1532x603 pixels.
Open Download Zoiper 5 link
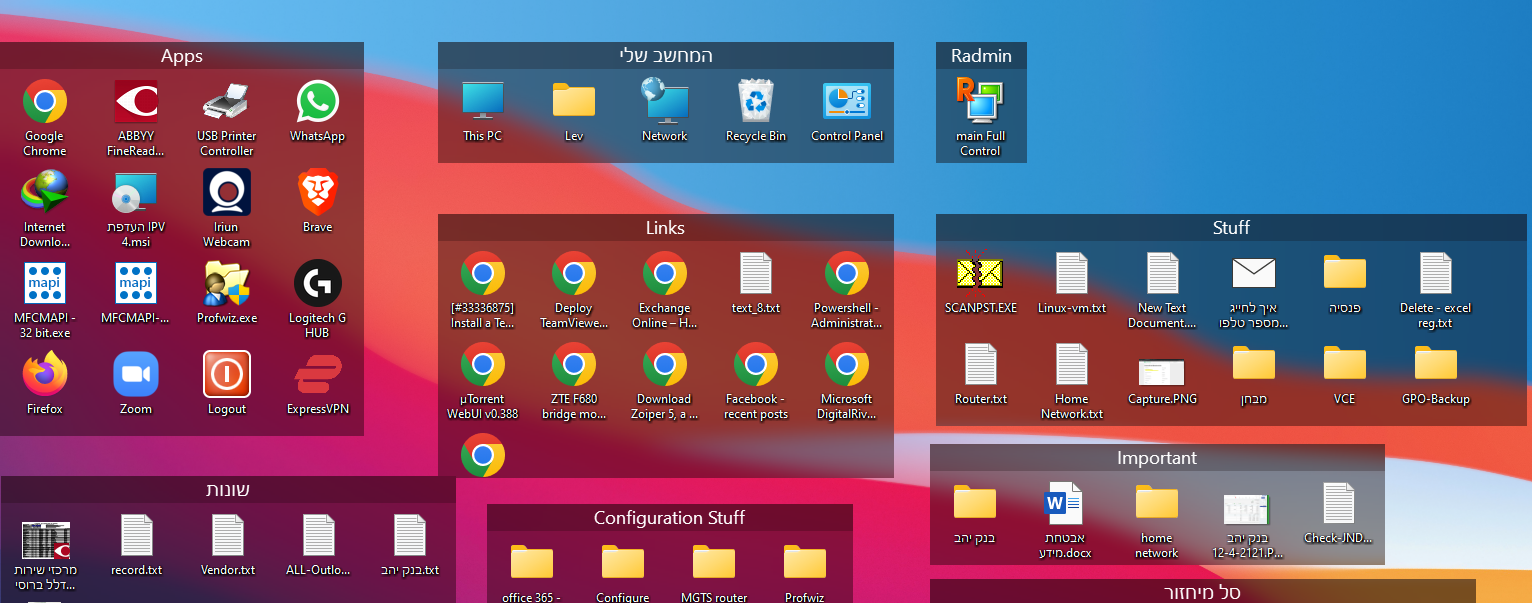click(x=665, y=364)
